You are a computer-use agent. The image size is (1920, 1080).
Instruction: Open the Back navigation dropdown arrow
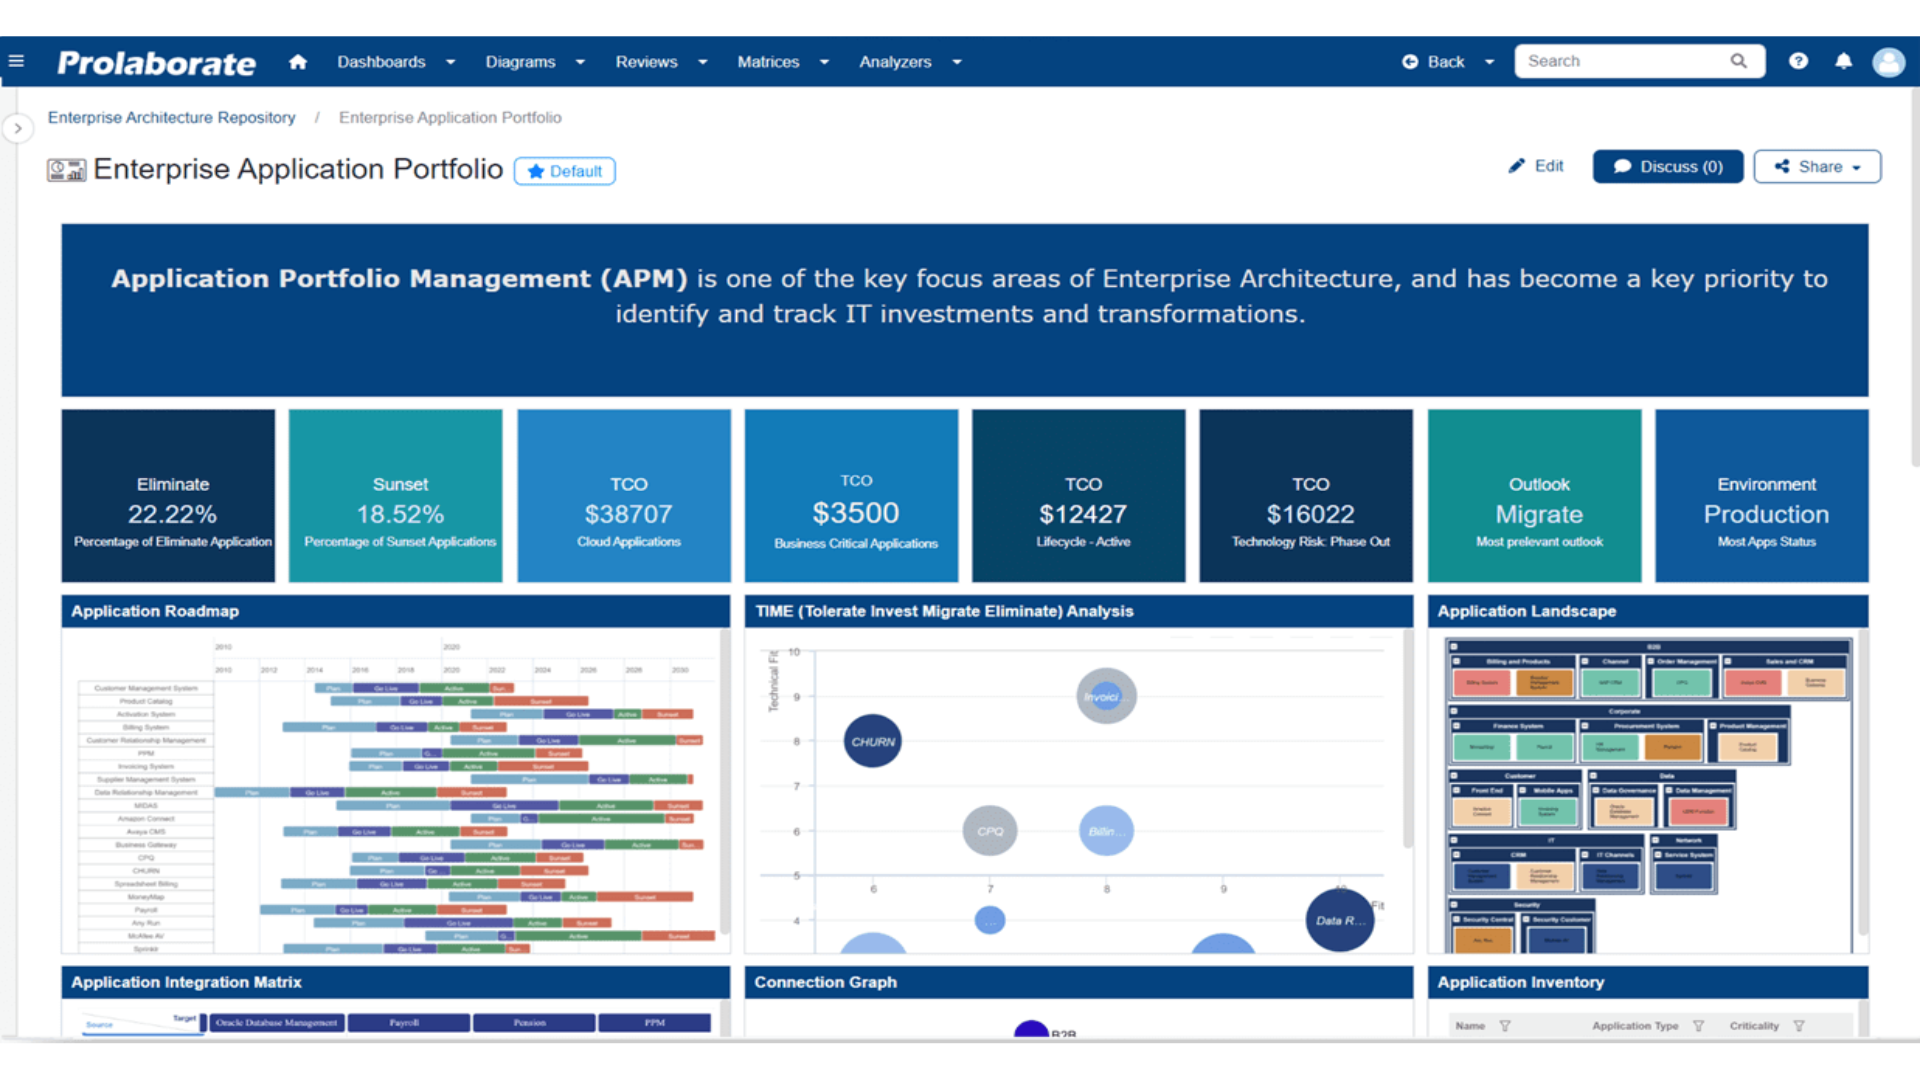pos(1489,61)
